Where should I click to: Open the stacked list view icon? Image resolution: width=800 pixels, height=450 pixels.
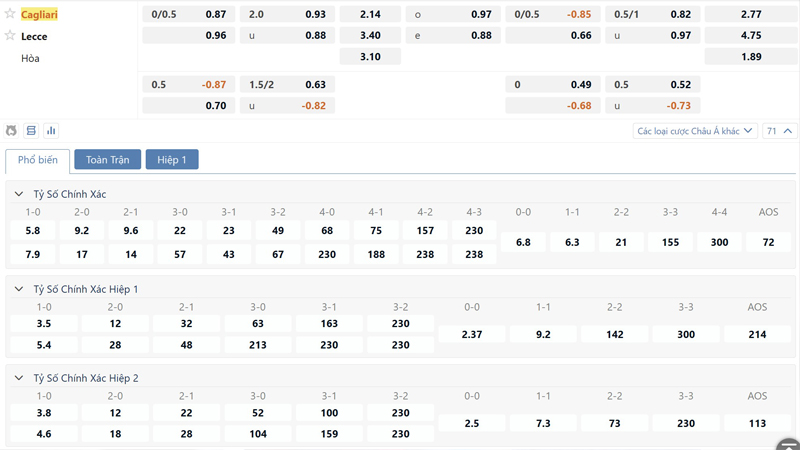[x=31, y=131]
